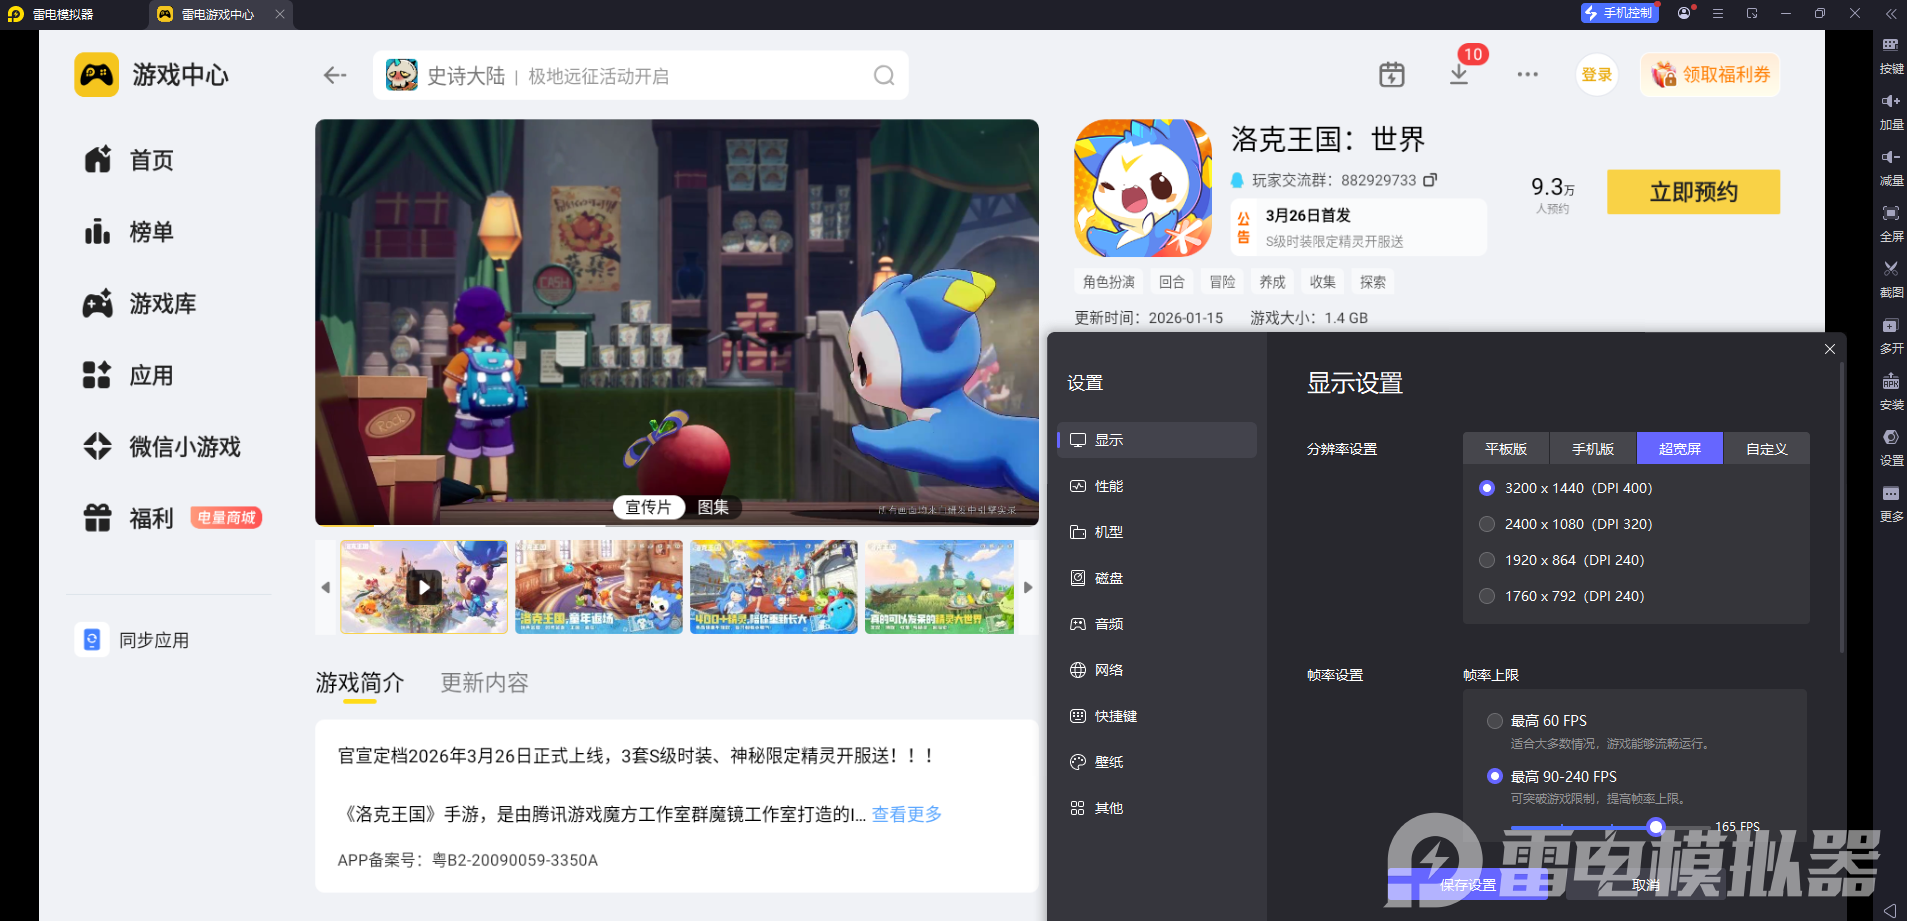Open the 按键 keyboard mapping tool
The image size is (1907, 921).
pyautogui.click(x=1890, y=55)
